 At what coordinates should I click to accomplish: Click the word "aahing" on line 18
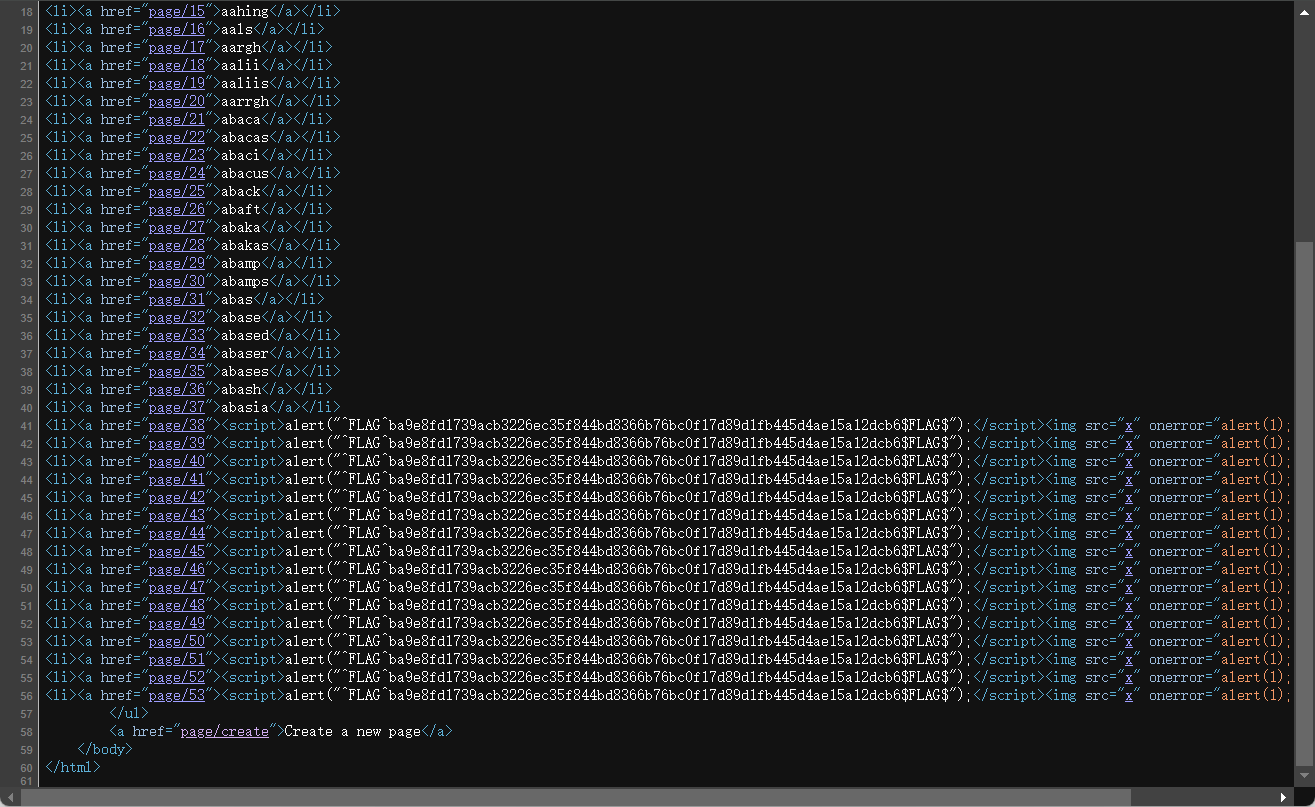(245, 11)
